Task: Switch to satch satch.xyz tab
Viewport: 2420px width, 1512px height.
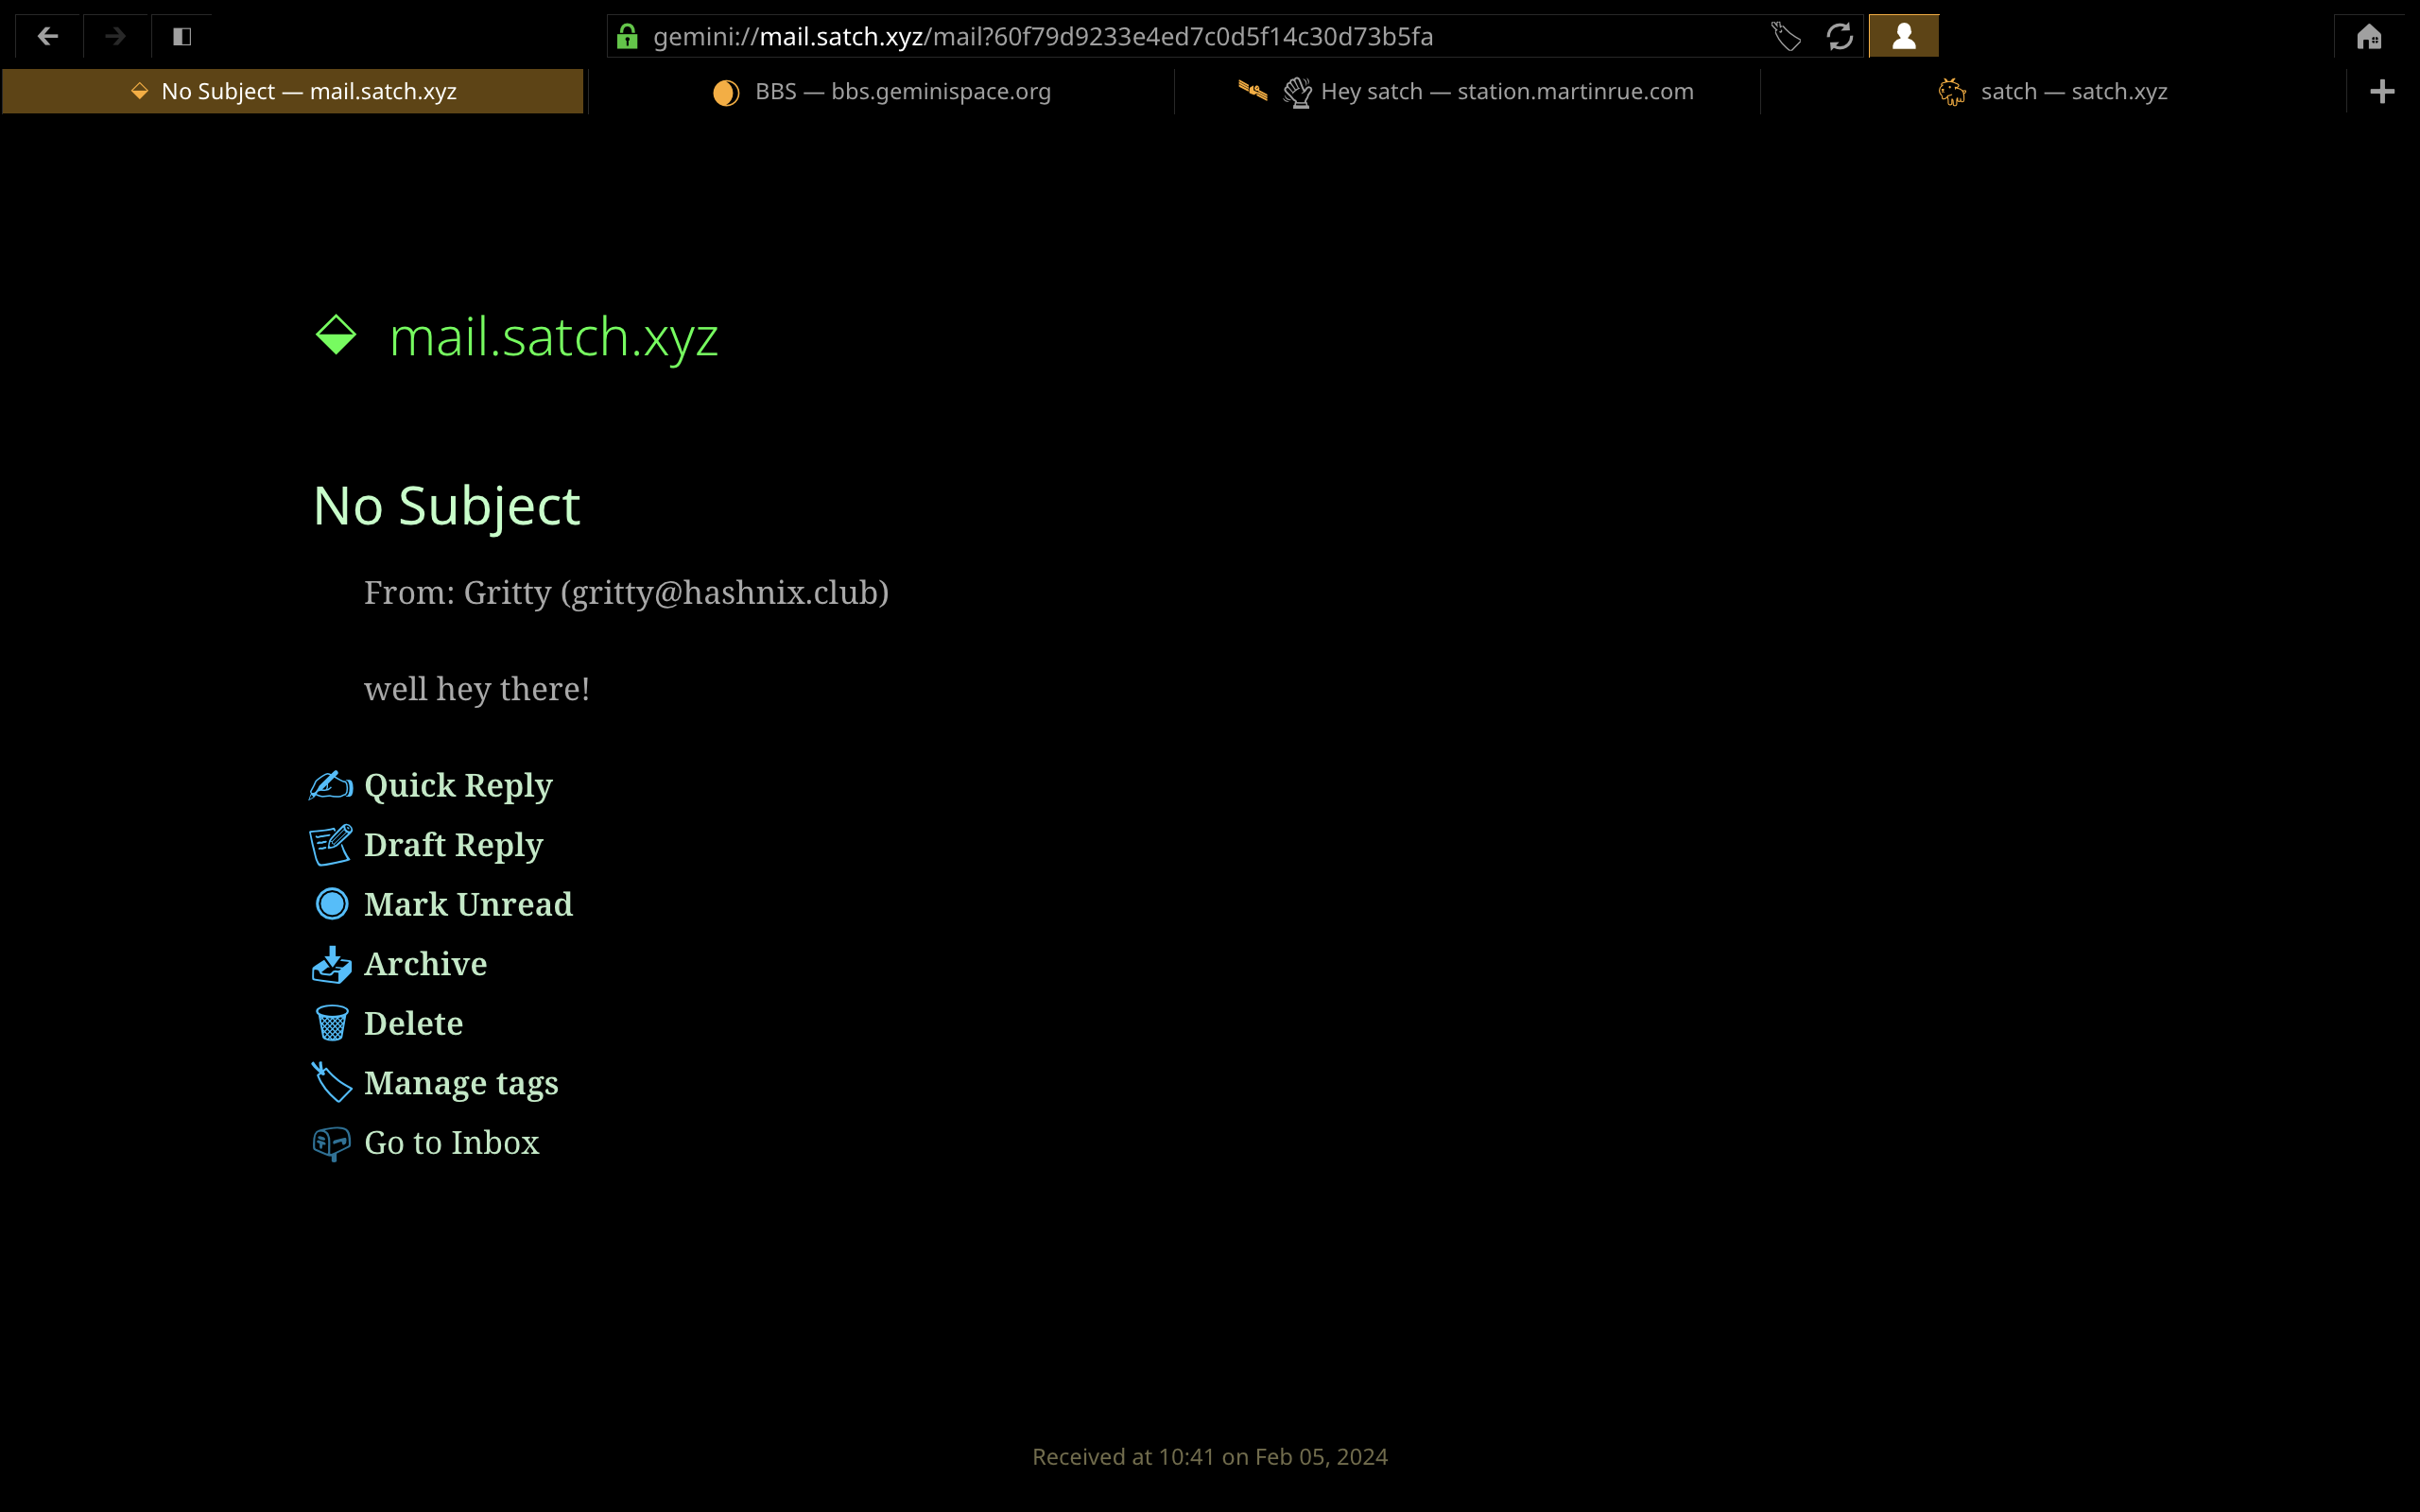Action: click(x=2053, y=92)
